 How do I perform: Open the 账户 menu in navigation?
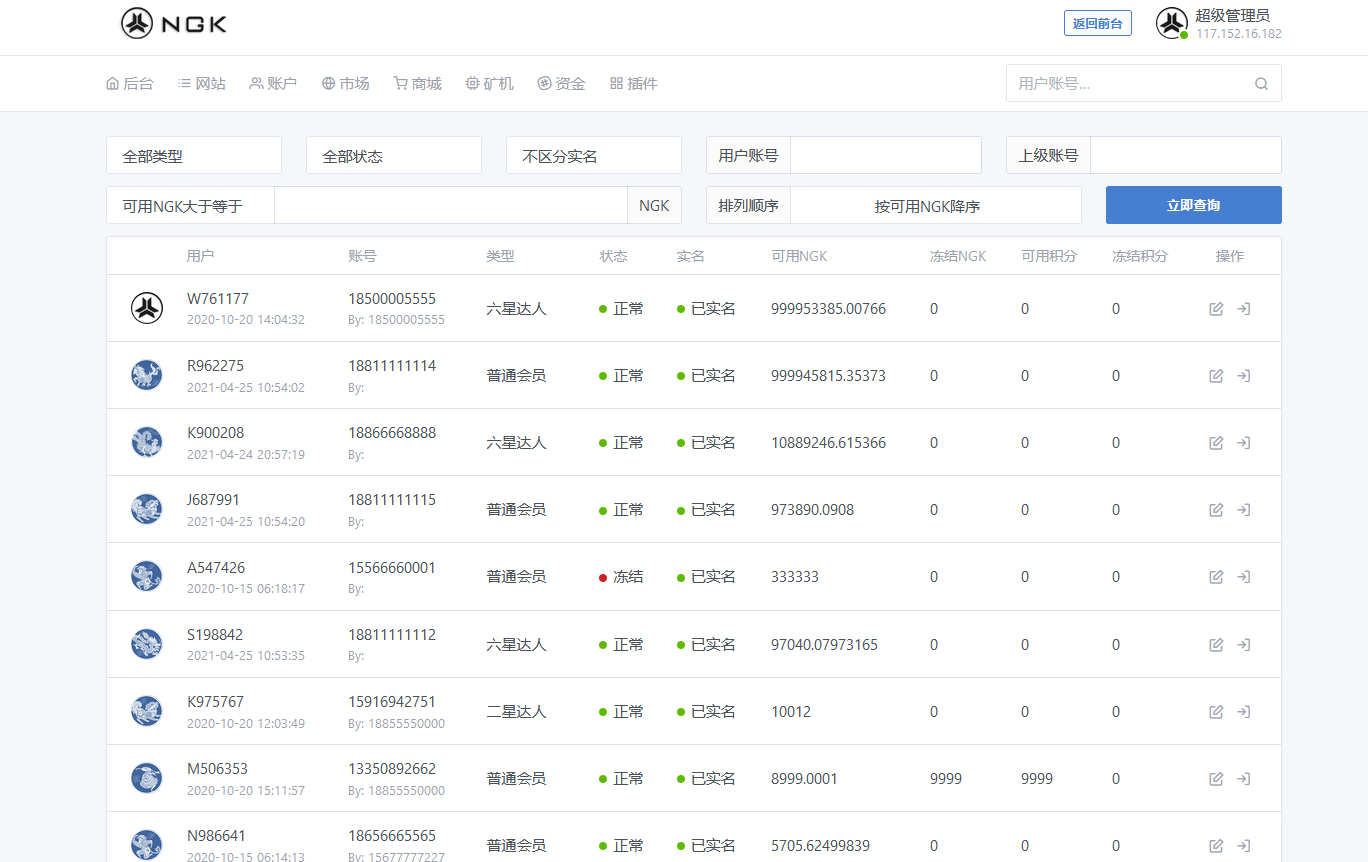[273, 84]
